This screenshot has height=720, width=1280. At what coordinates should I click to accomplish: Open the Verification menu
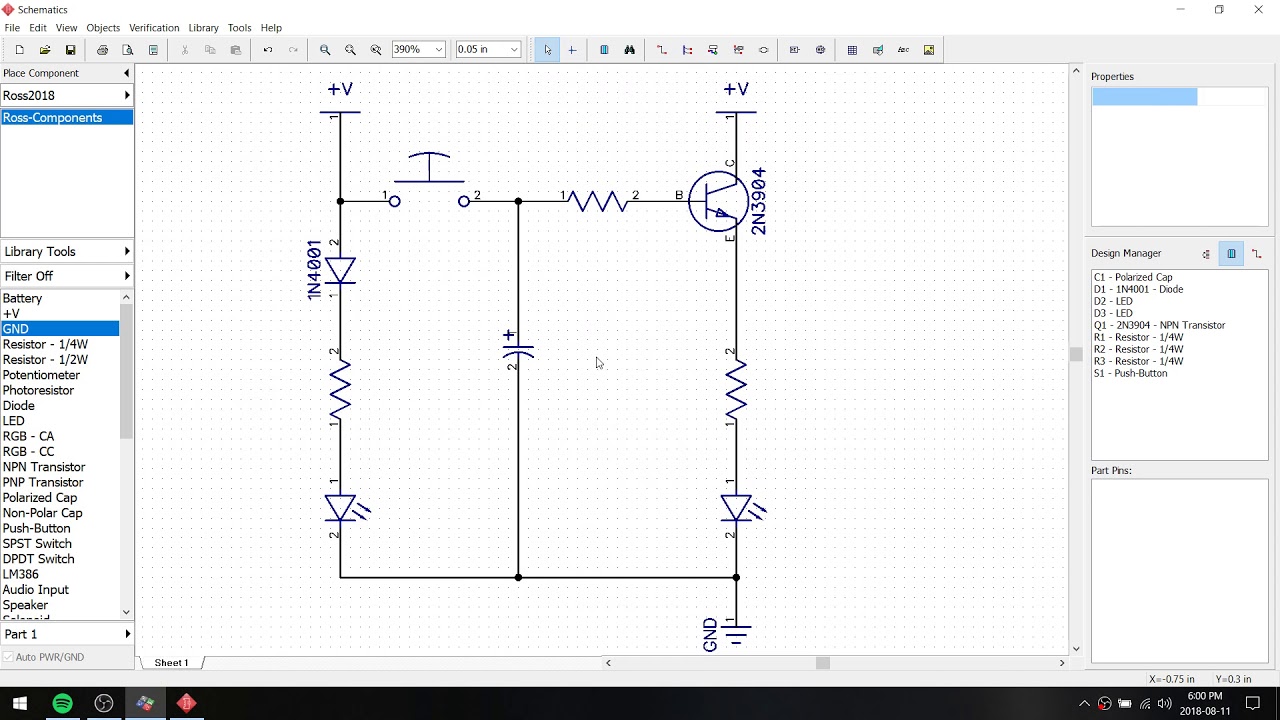tap(154, 28)
